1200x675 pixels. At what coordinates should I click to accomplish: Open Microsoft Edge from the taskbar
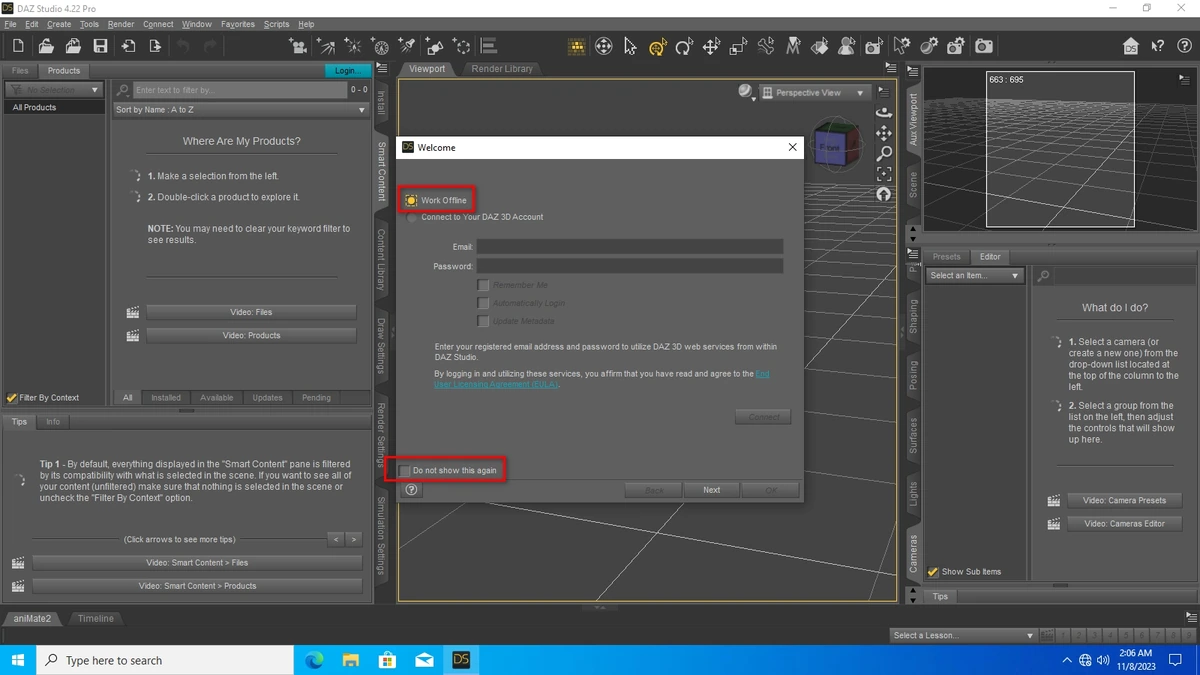tap(314, 660)
